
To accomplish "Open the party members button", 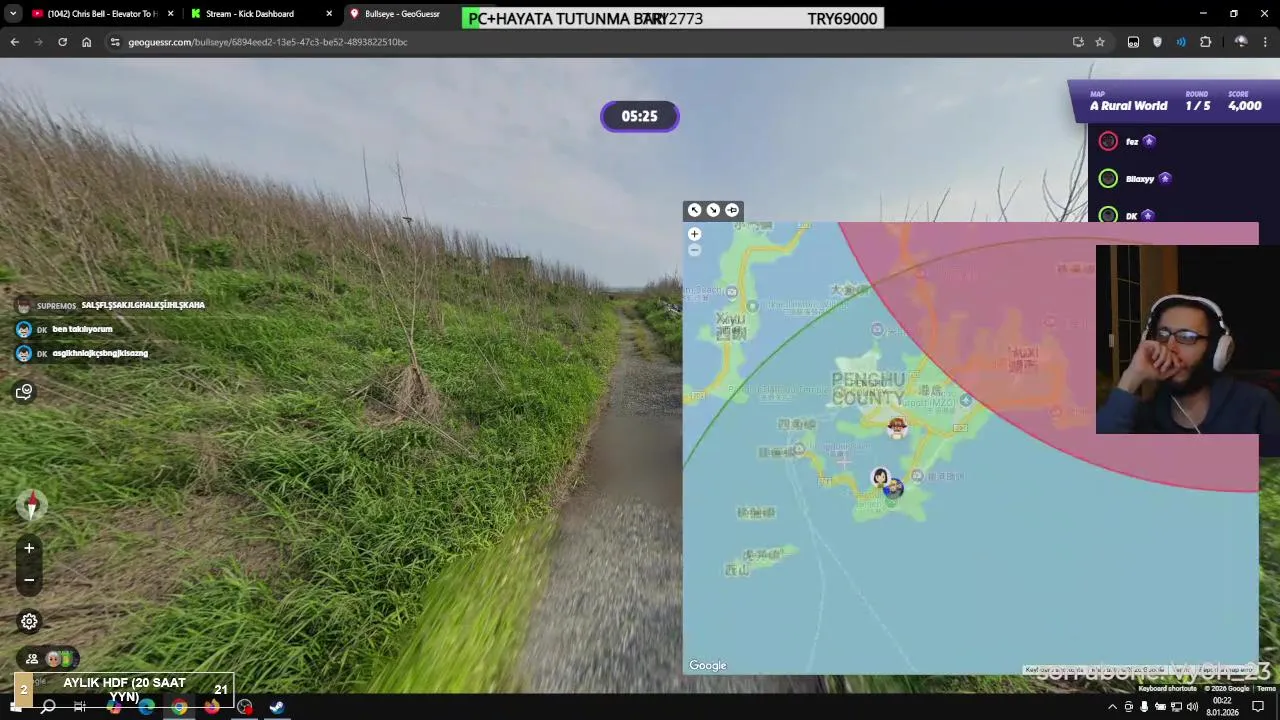I will [48, 659].
